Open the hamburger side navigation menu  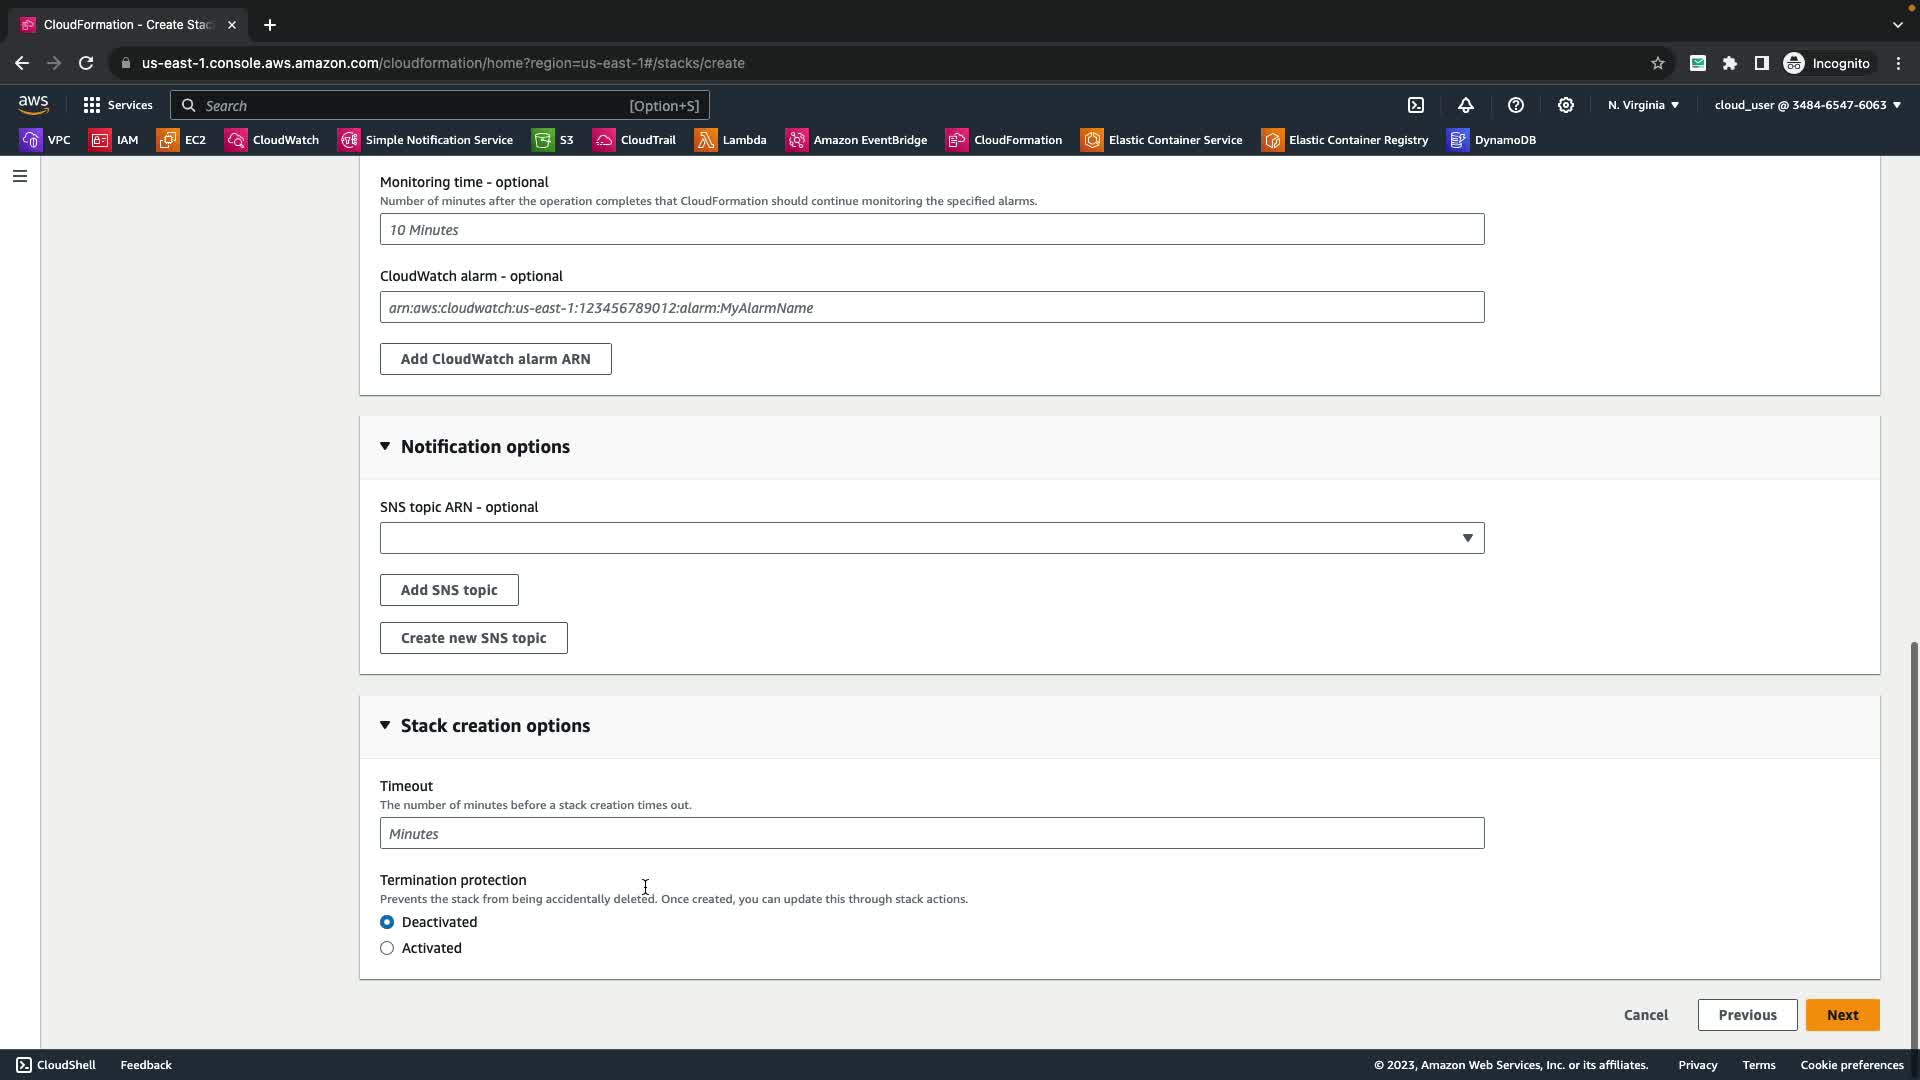tap(19, 176)
